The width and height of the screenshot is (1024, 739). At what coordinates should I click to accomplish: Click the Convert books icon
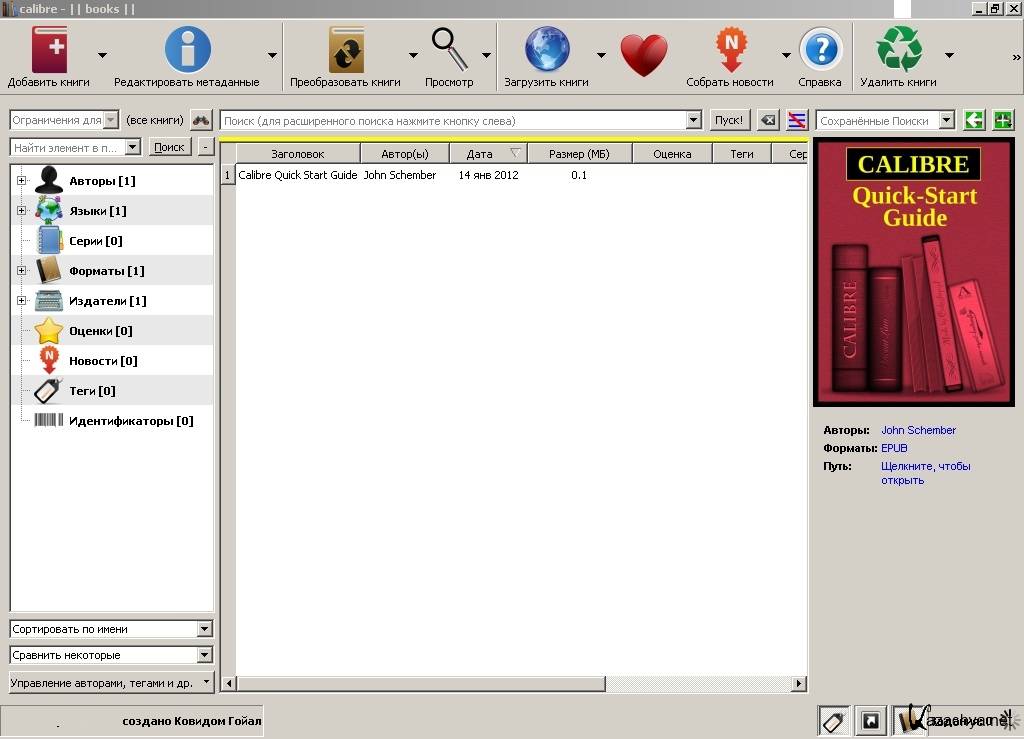(x=346, y=50)
